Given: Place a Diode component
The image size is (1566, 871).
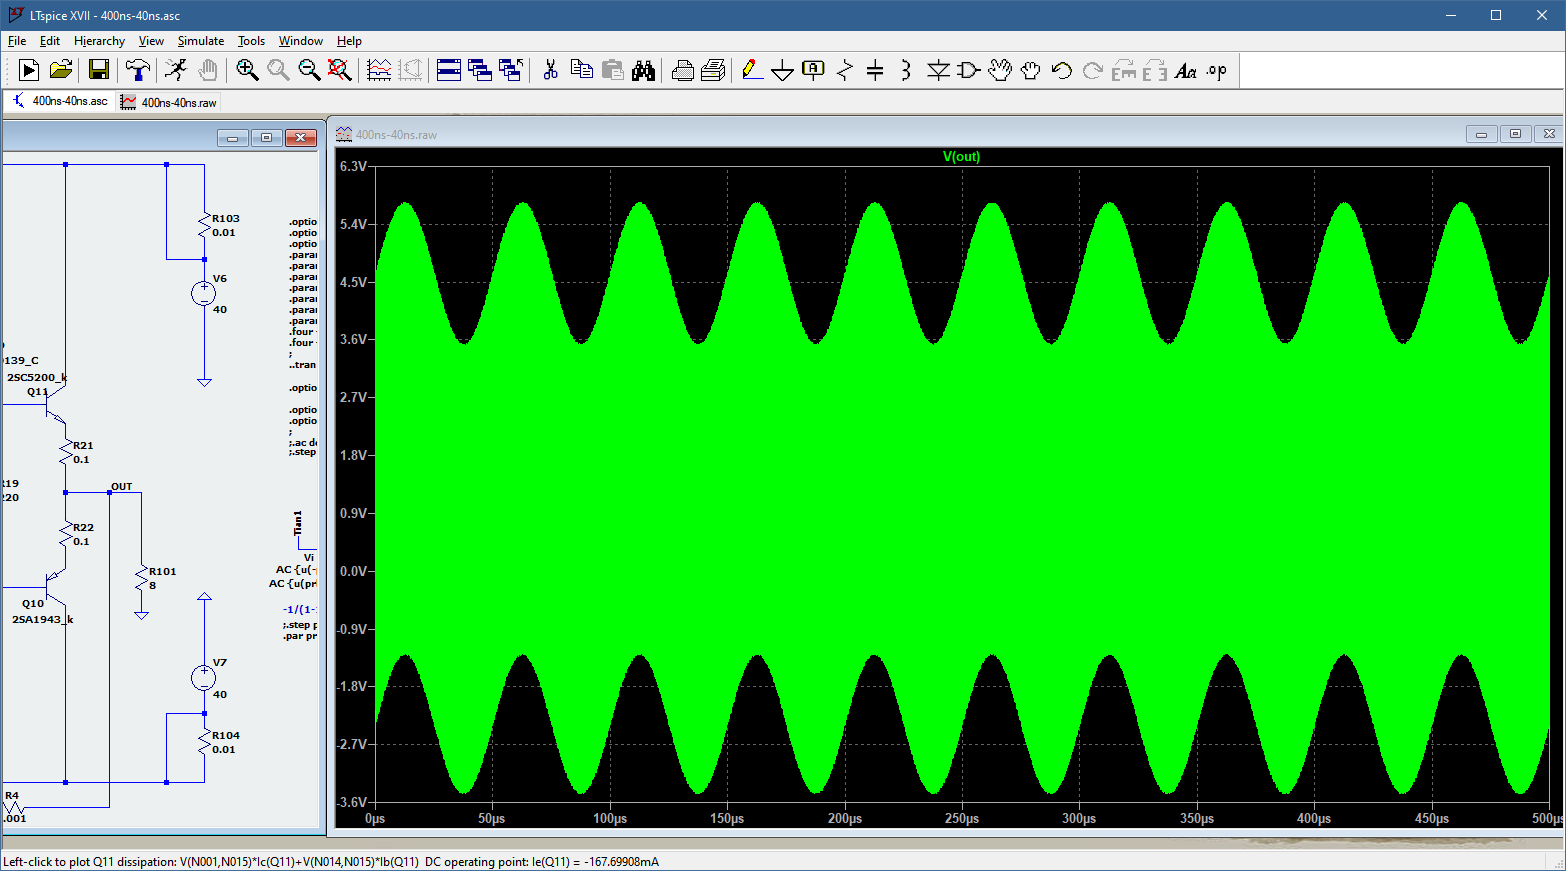Looking at the screenshot, I should [938, 70].
